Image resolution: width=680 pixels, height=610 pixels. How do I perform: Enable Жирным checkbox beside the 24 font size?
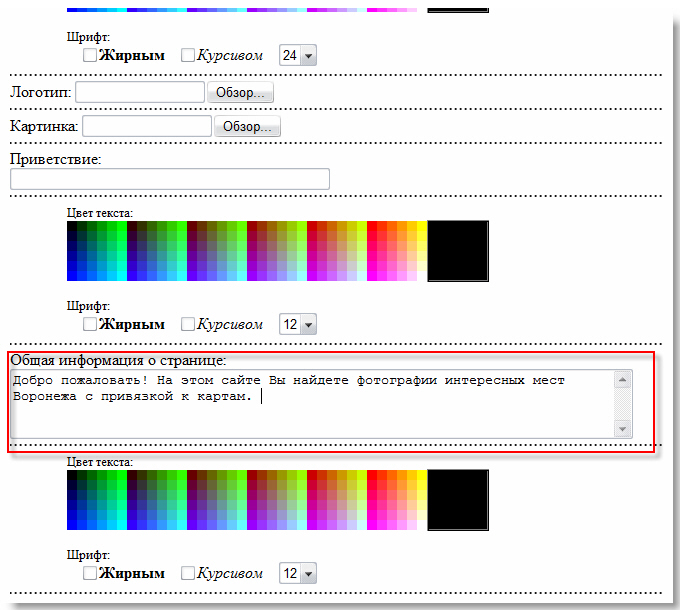click(90, 55)
